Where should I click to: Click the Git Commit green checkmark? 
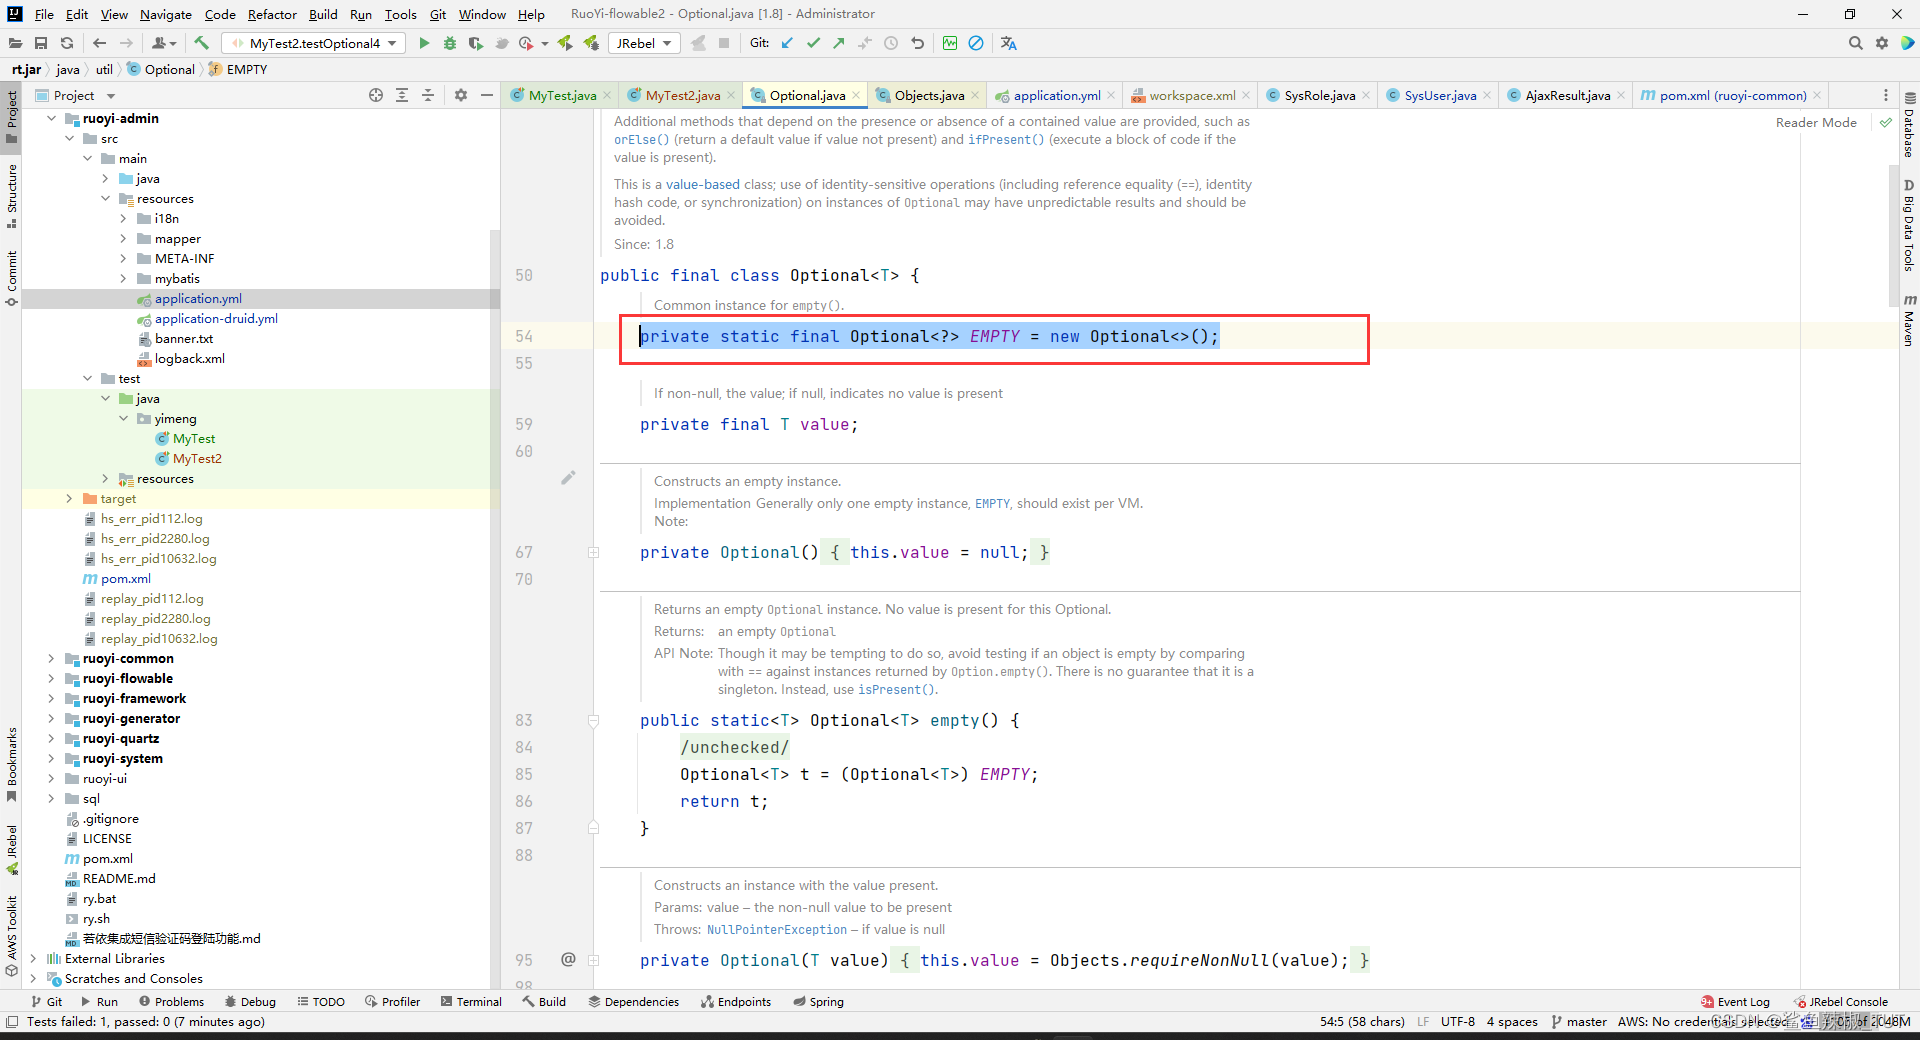pos(813,43)
